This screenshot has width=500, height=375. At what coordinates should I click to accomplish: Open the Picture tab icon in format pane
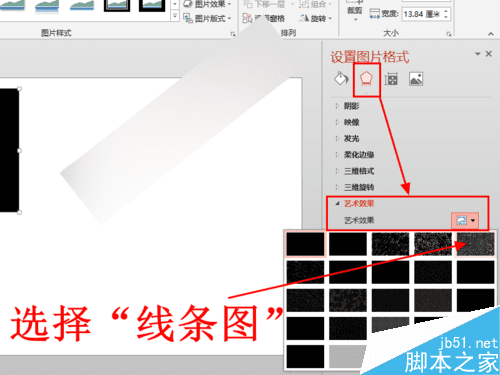(x=416, y=79)
